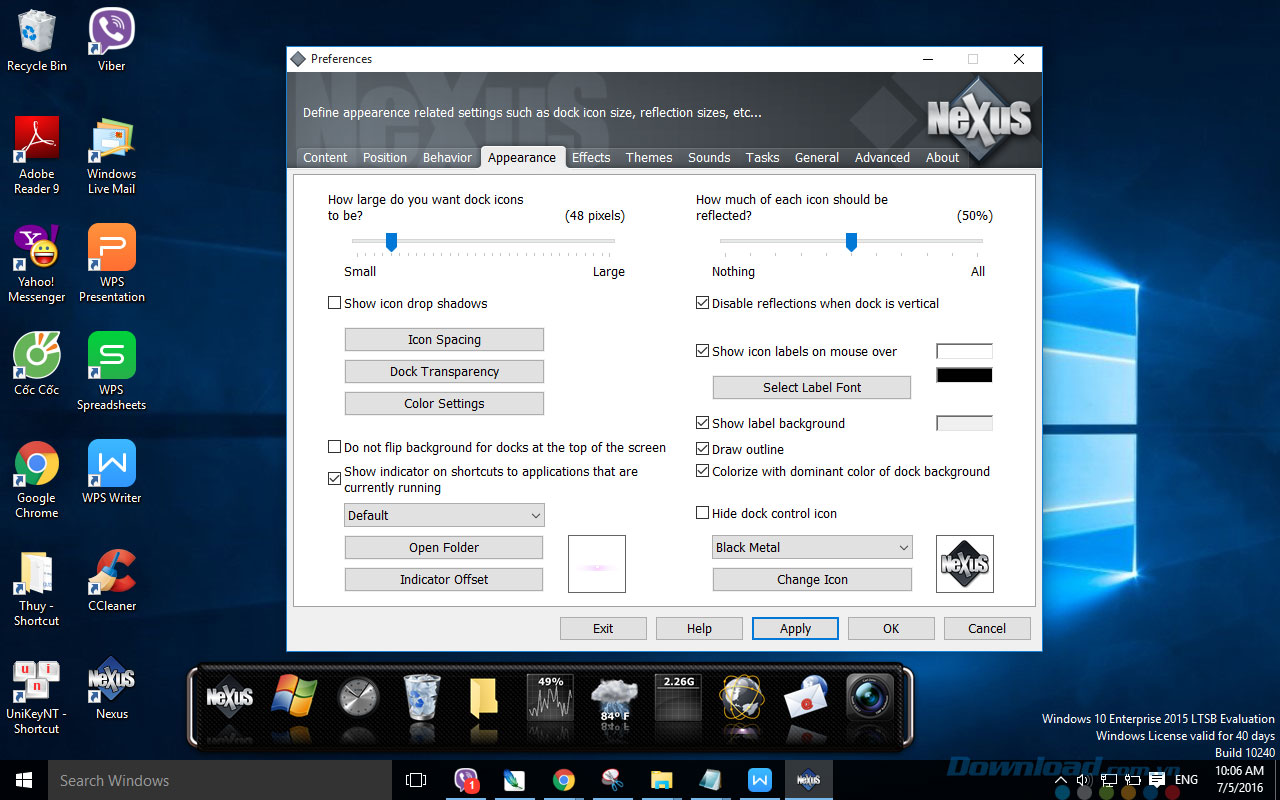Image resolution: width=1280 pixels, height=800 pixels.
Task: Open File Explorer from the taskbar
Action: 661,780
